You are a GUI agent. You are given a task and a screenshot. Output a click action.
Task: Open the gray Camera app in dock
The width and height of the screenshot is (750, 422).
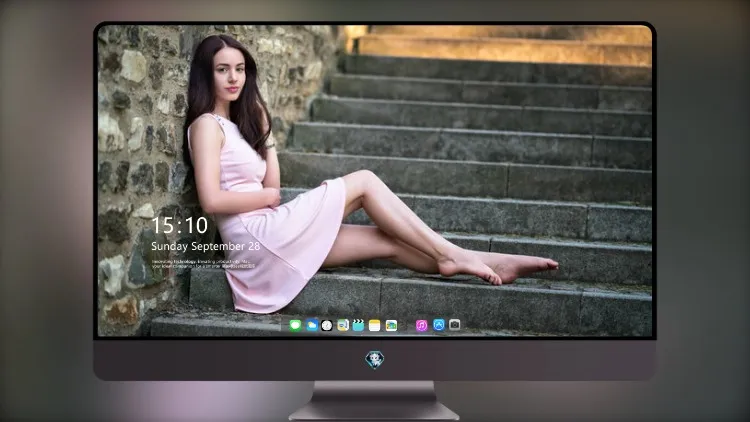[454, 325]
